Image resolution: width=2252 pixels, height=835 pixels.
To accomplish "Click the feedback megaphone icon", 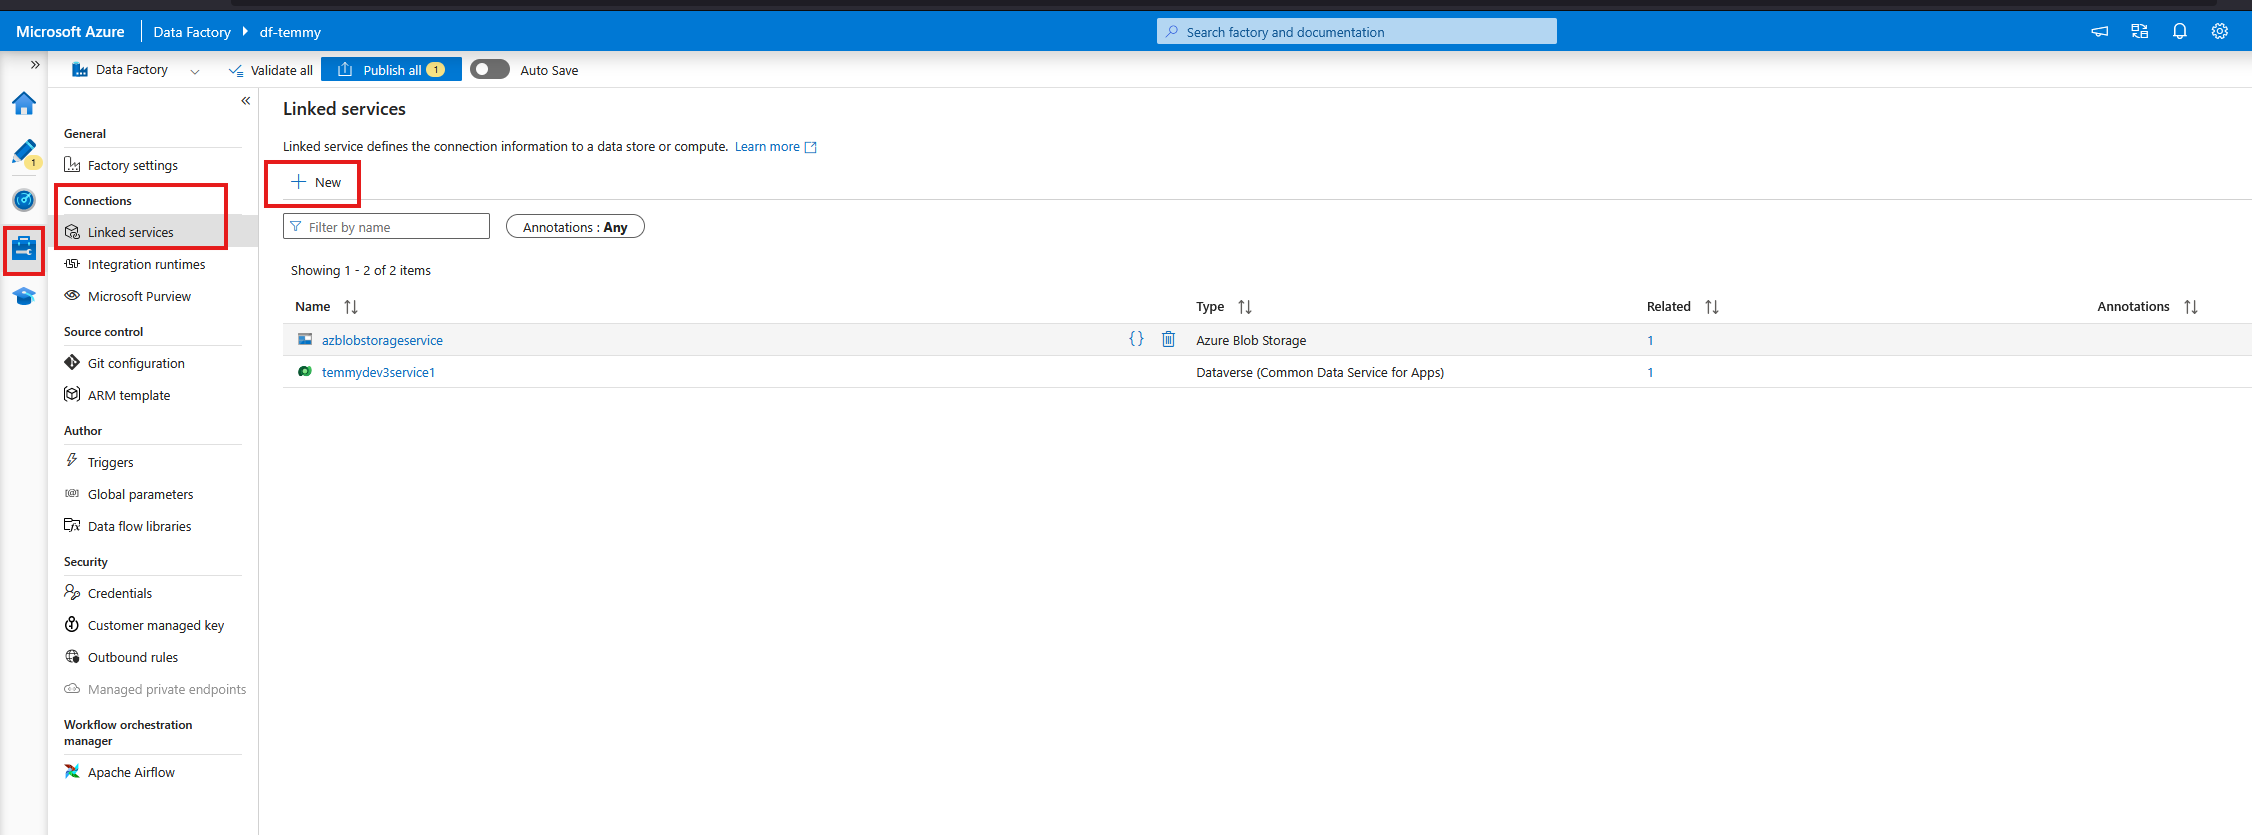I will pyautogui.click(x=2100, y=32).
